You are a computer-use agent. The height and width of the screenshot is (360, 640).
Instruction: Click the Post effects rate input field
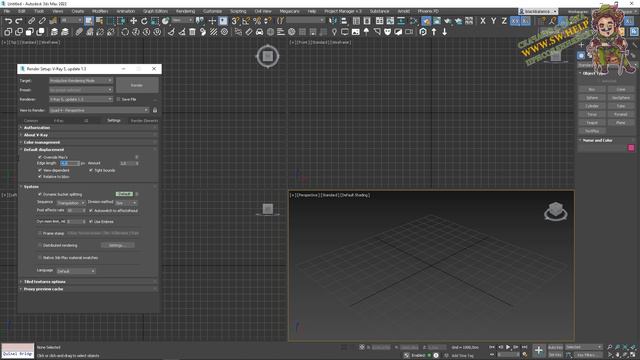click(x=76, y=211)
